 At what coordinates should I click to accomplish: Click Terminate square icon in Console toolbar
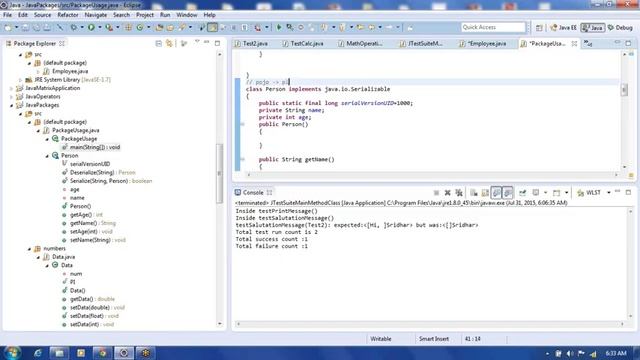coord(436,193)
